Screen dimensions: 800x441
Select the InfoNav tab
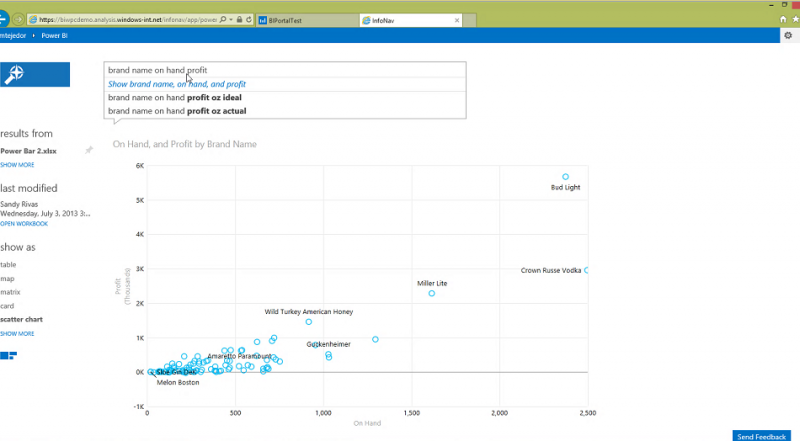[x=411, y=20]
